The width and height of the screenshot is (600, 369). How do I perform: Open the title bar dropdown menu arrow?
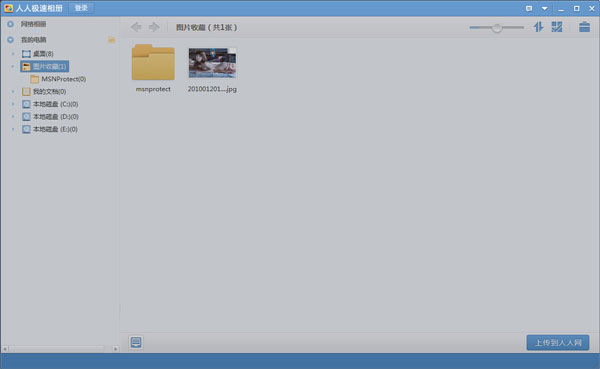545,8
